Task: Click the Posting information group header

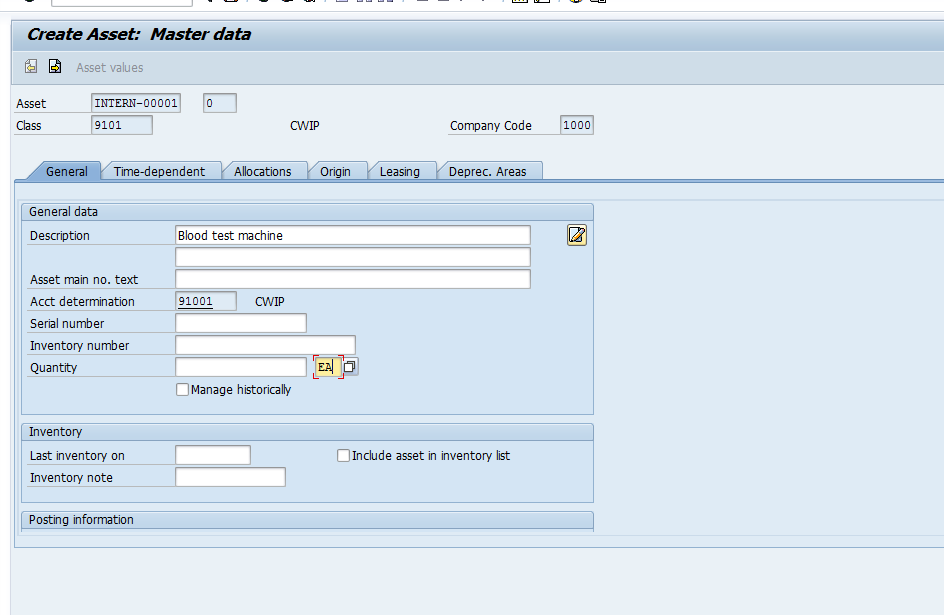Action: (x=307, y=520)
